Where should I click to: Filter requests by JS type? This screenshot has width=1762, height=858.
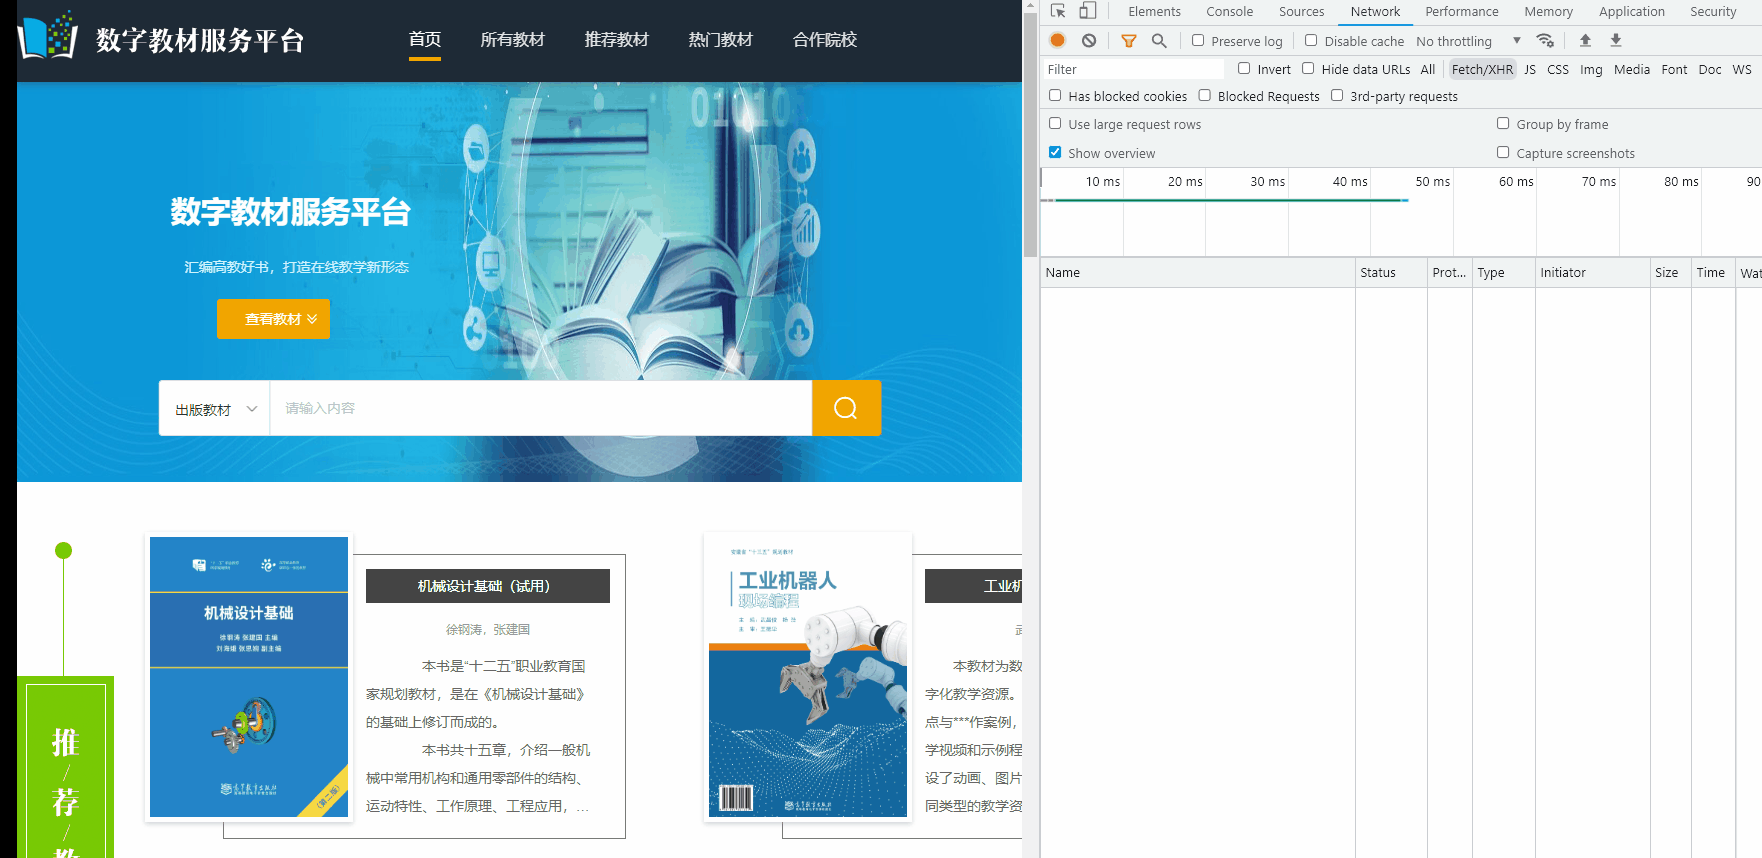pos(1530,69)
